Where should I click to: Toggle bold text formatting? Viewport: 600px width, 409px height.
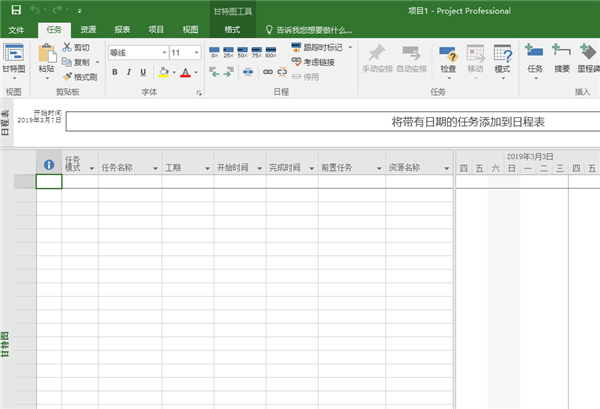pyautogui.click(x=115, y=72)
